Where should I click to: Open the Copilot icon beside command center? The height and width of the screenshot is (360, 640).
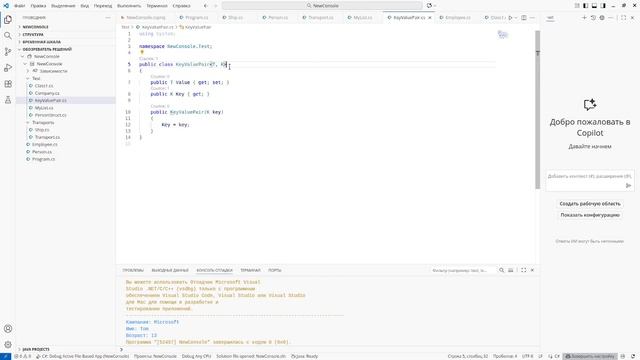tap(429, 6)
